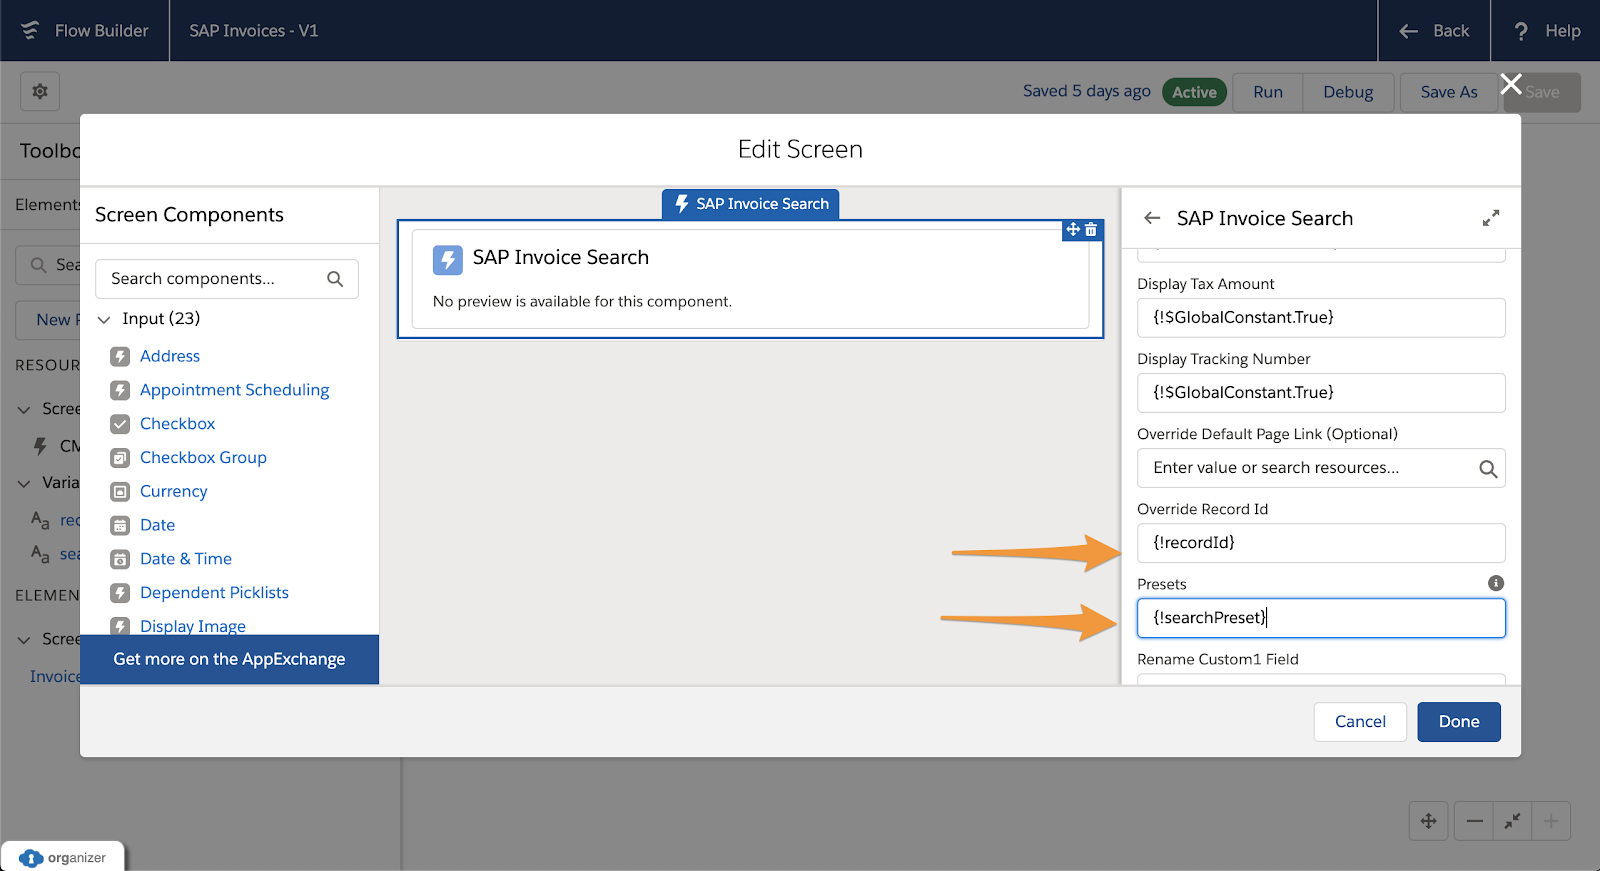The height and width of the screenshot is (871, 1600).
Task: Collapse the Input (23) section
Action: 105,319
